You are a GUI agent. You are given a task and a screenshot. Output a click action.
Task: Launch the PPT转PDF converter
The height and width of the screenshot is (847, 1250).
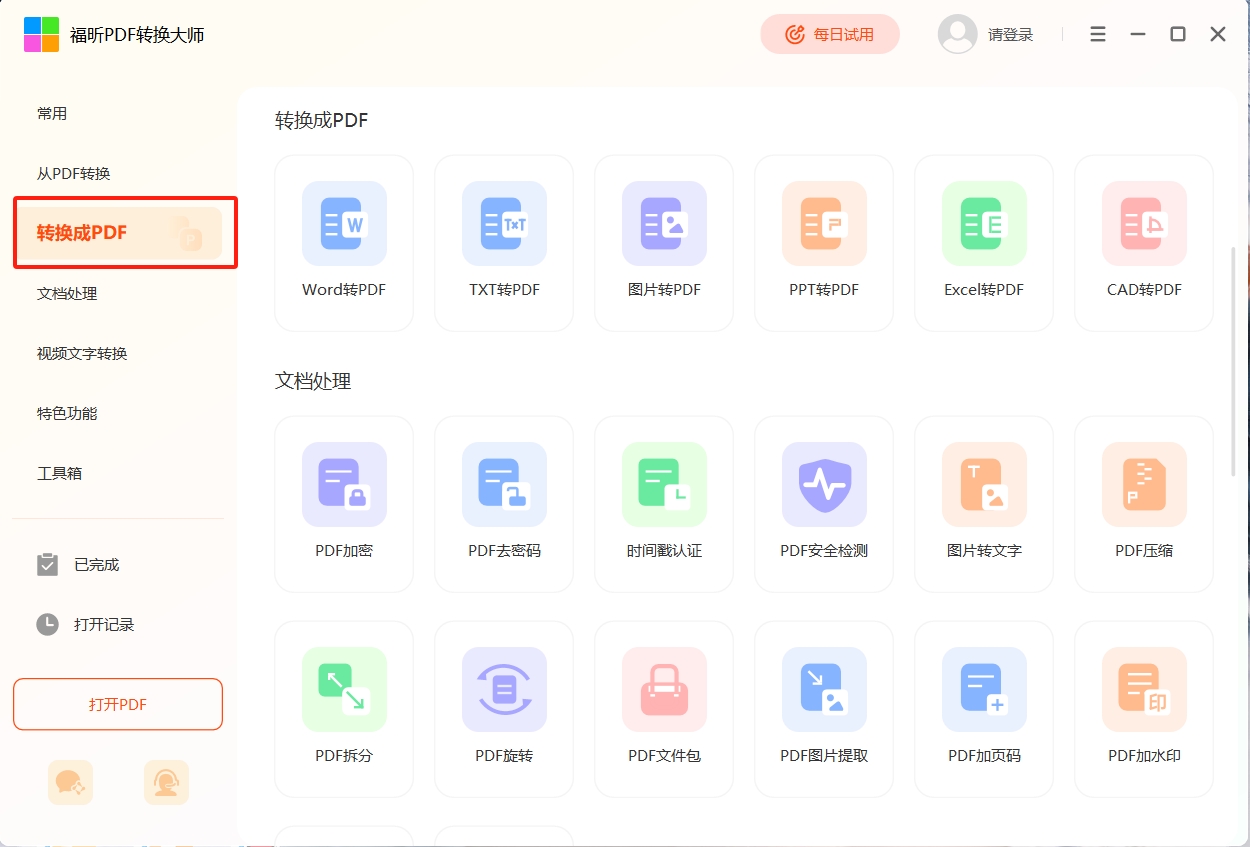[x=824, y=224]
